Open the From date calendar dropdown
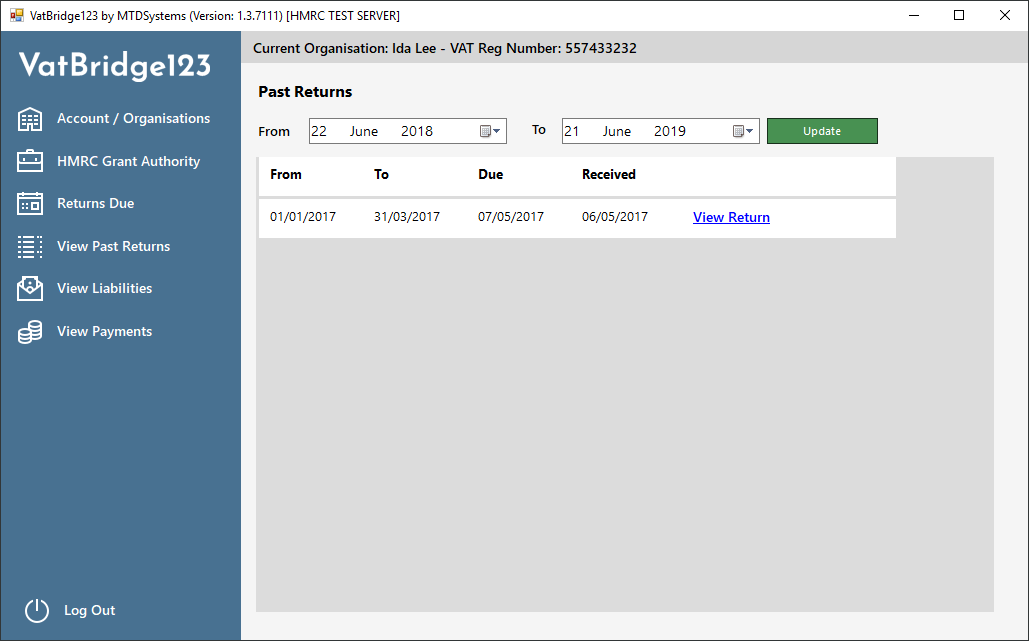The image size is (1029, 641). click(x=490, y=131)
